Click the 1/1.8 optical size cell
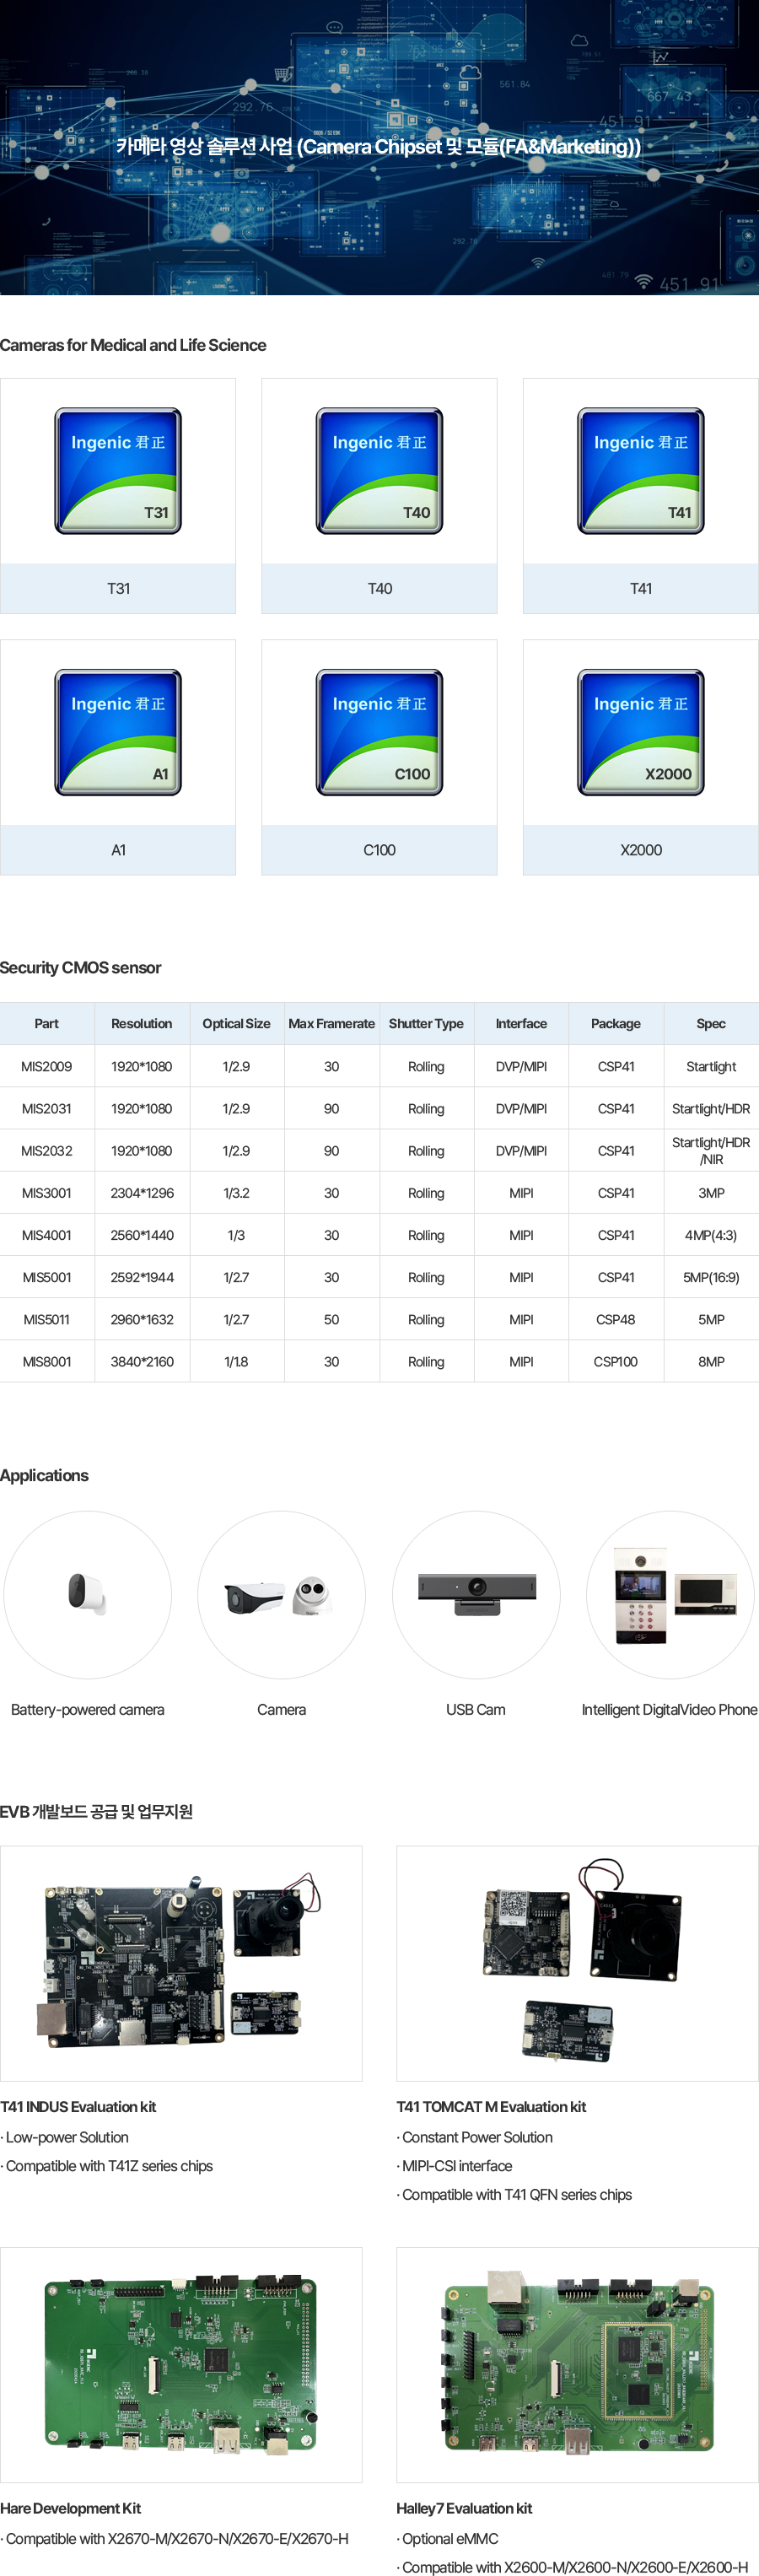The image size is (759, 2576). (x=237, y=1362)
